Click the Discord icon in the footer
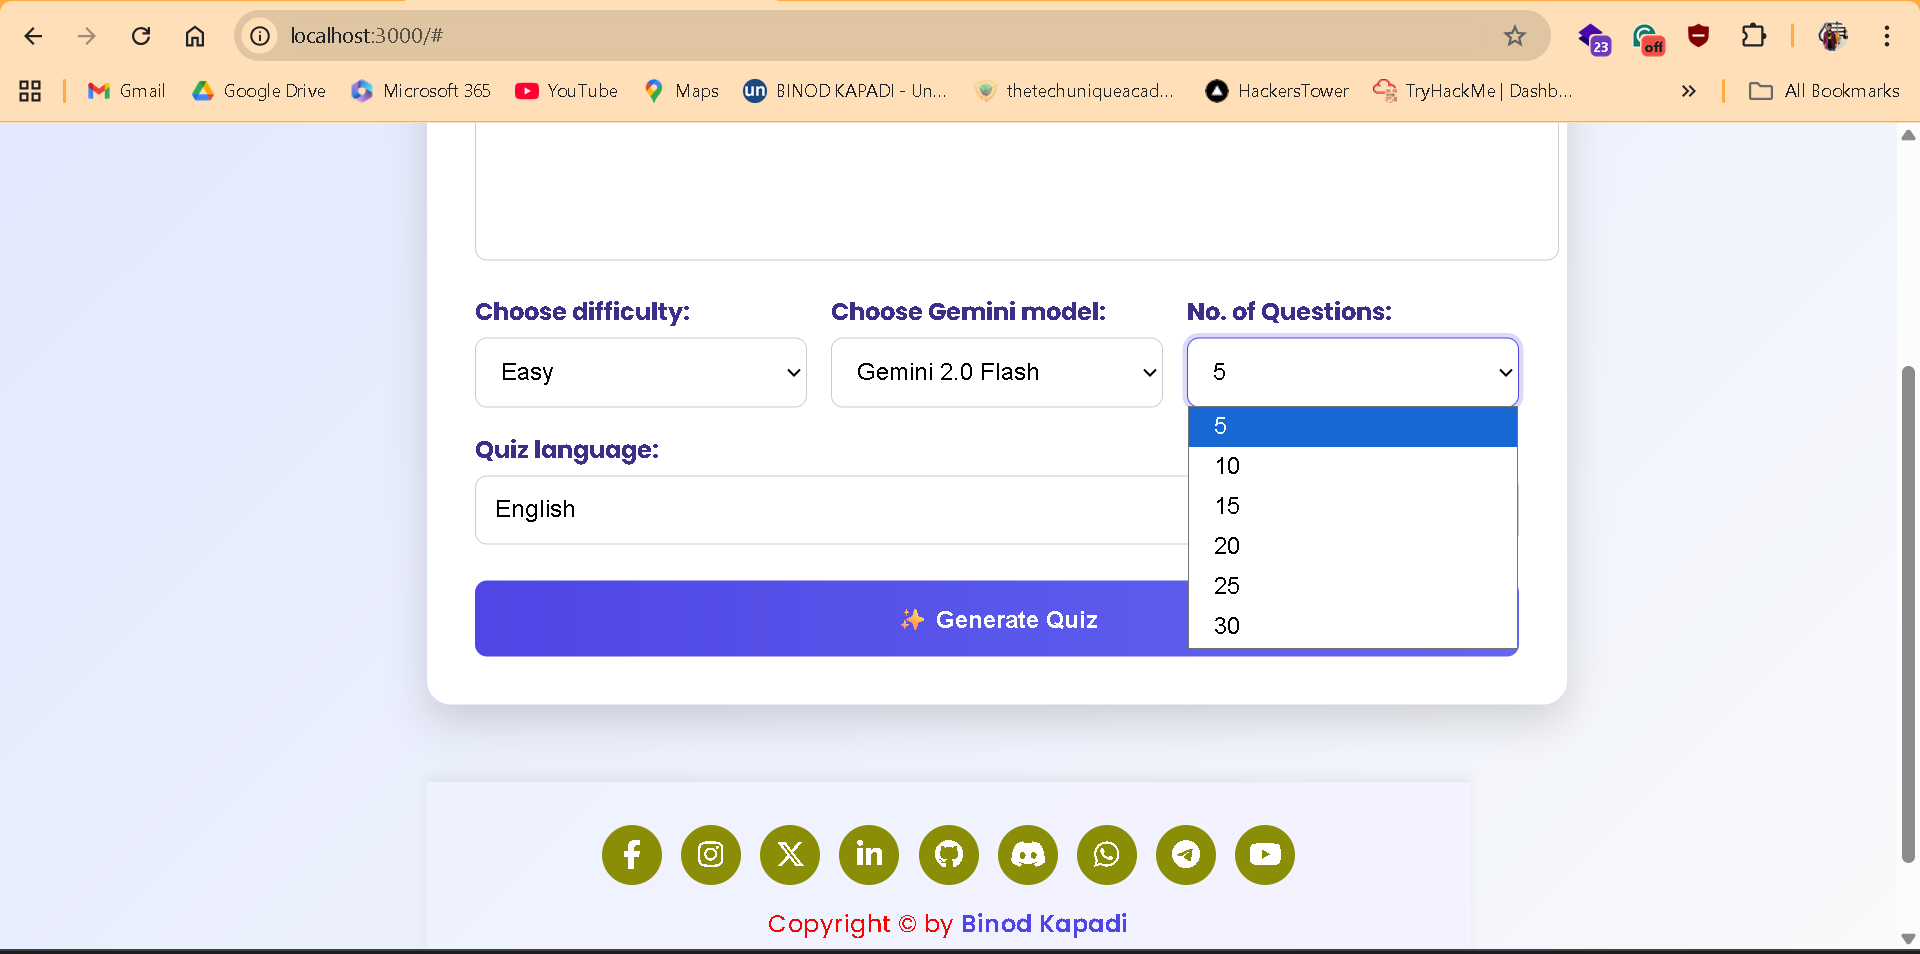The width and height of the screenshot is (1920, 954). 1026,855
